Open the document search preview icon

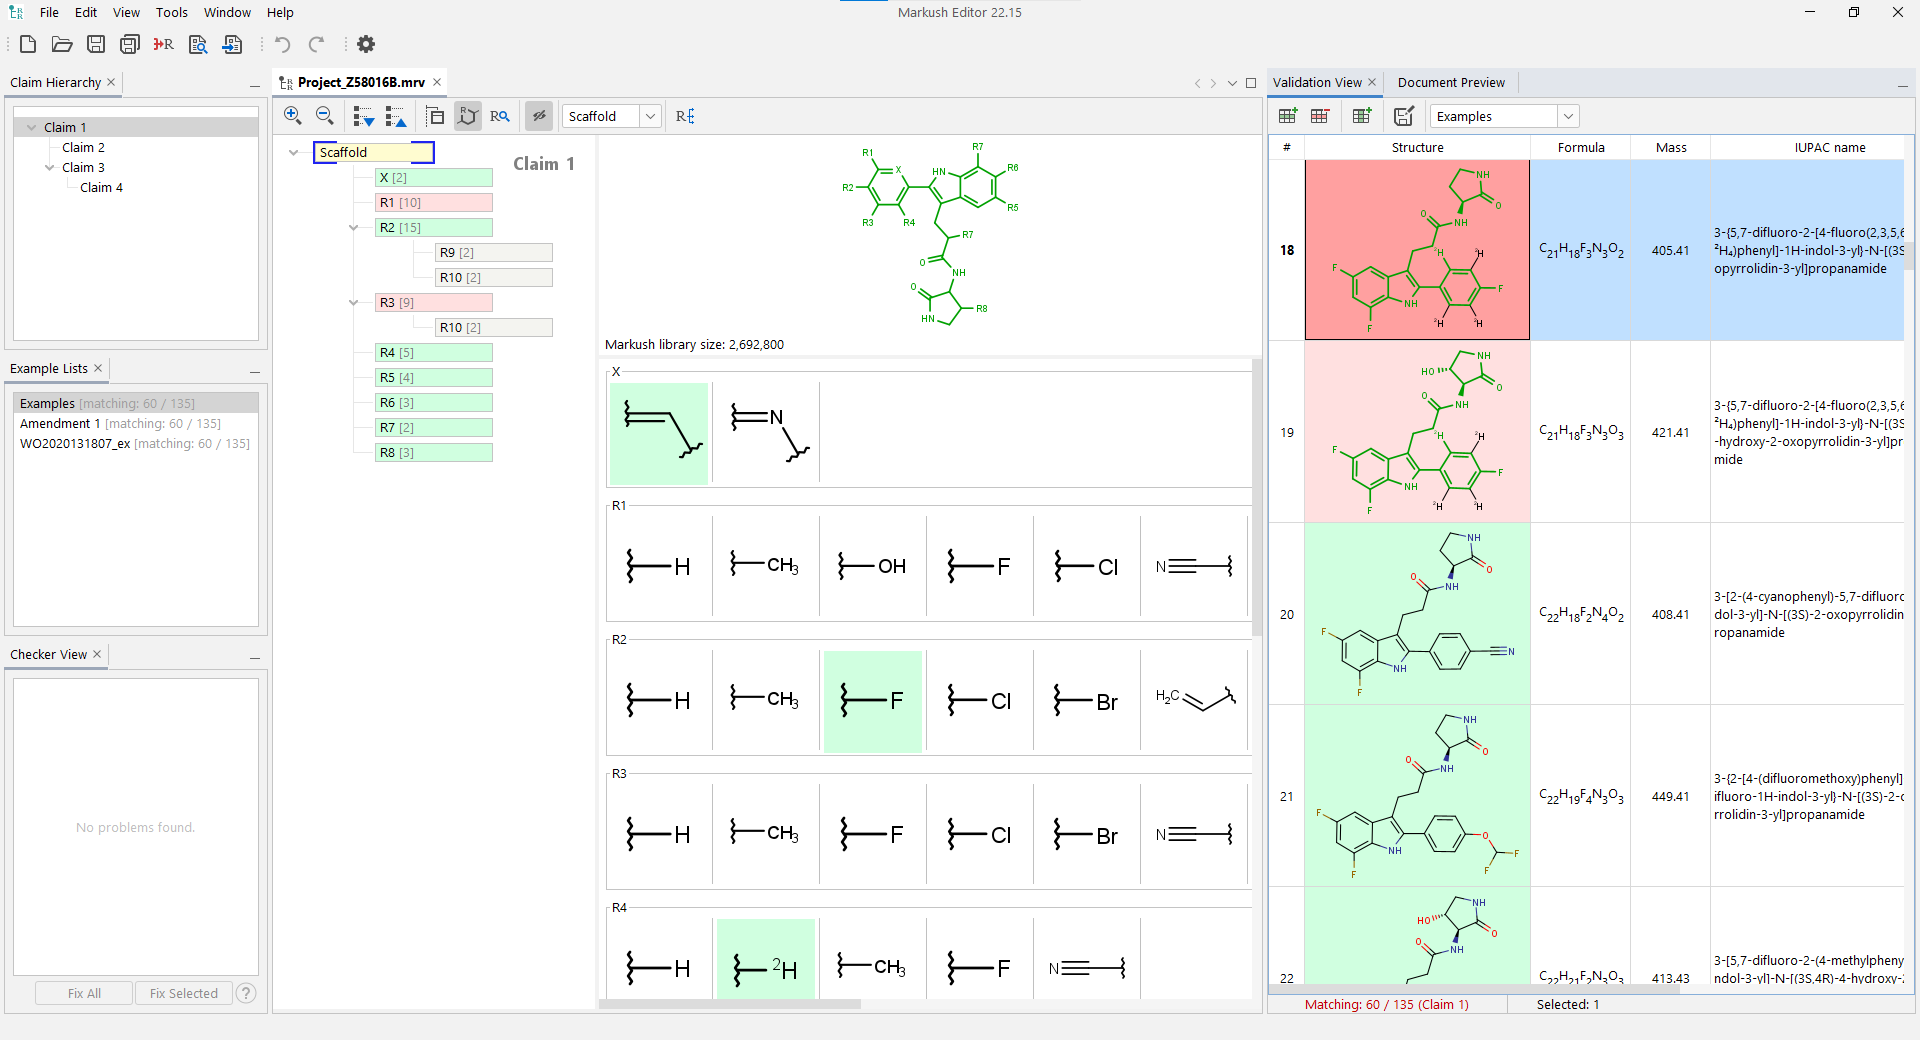coord(197,44)
